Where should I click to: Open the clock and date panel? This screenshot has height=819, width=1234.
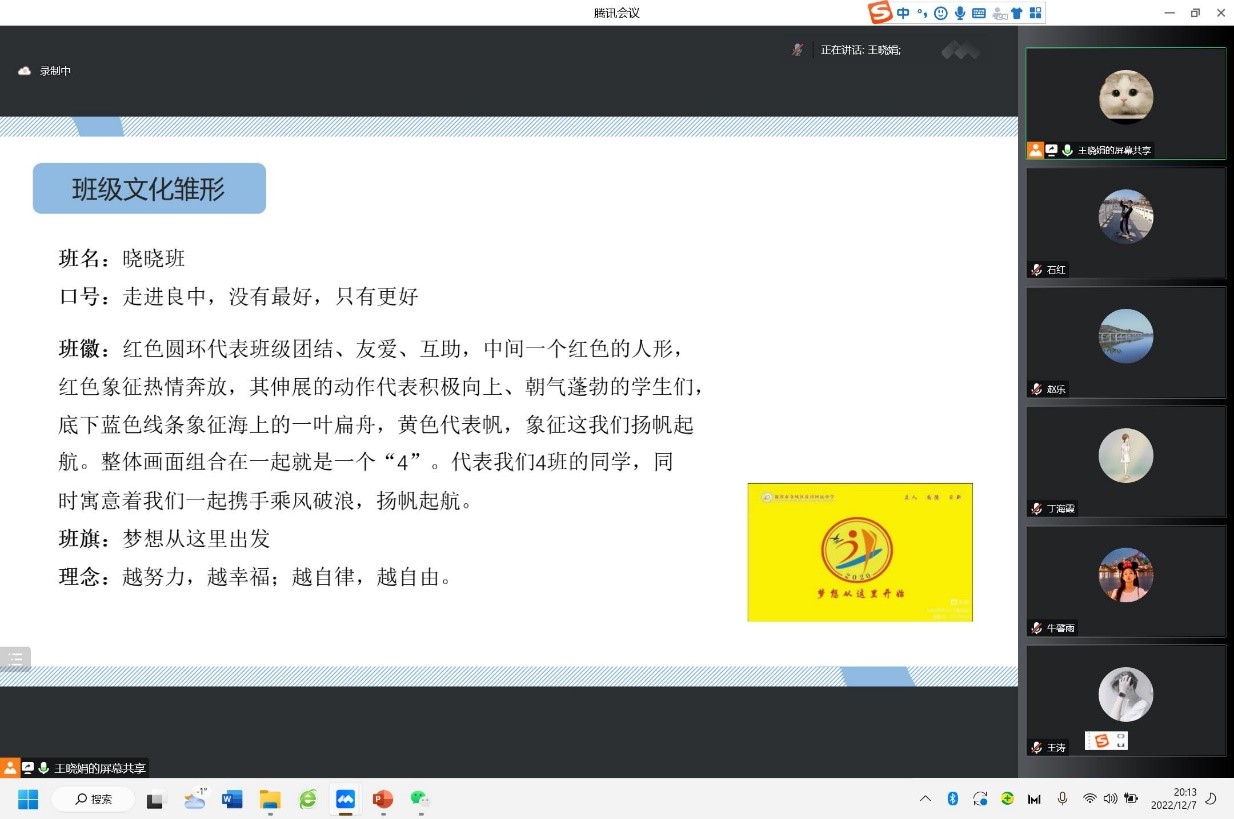click(1173, 798)
